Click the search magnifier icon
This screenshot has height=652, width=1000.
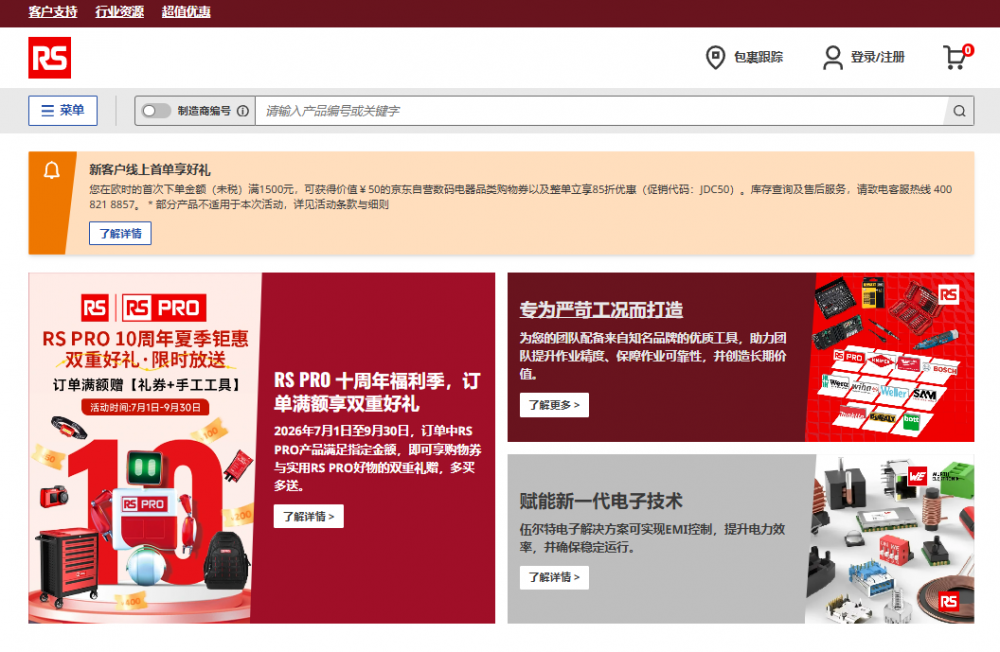tap(959, 111)
